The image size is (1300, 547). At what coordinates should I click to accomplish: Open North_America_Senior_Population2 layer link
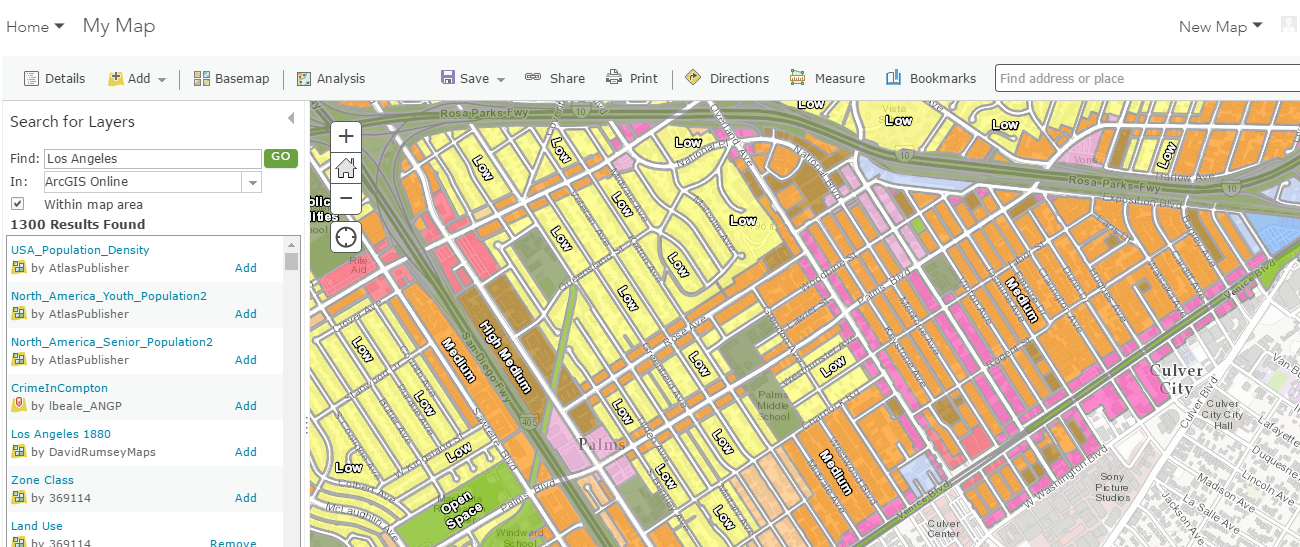pyautogui.click(x=112, y=342)
